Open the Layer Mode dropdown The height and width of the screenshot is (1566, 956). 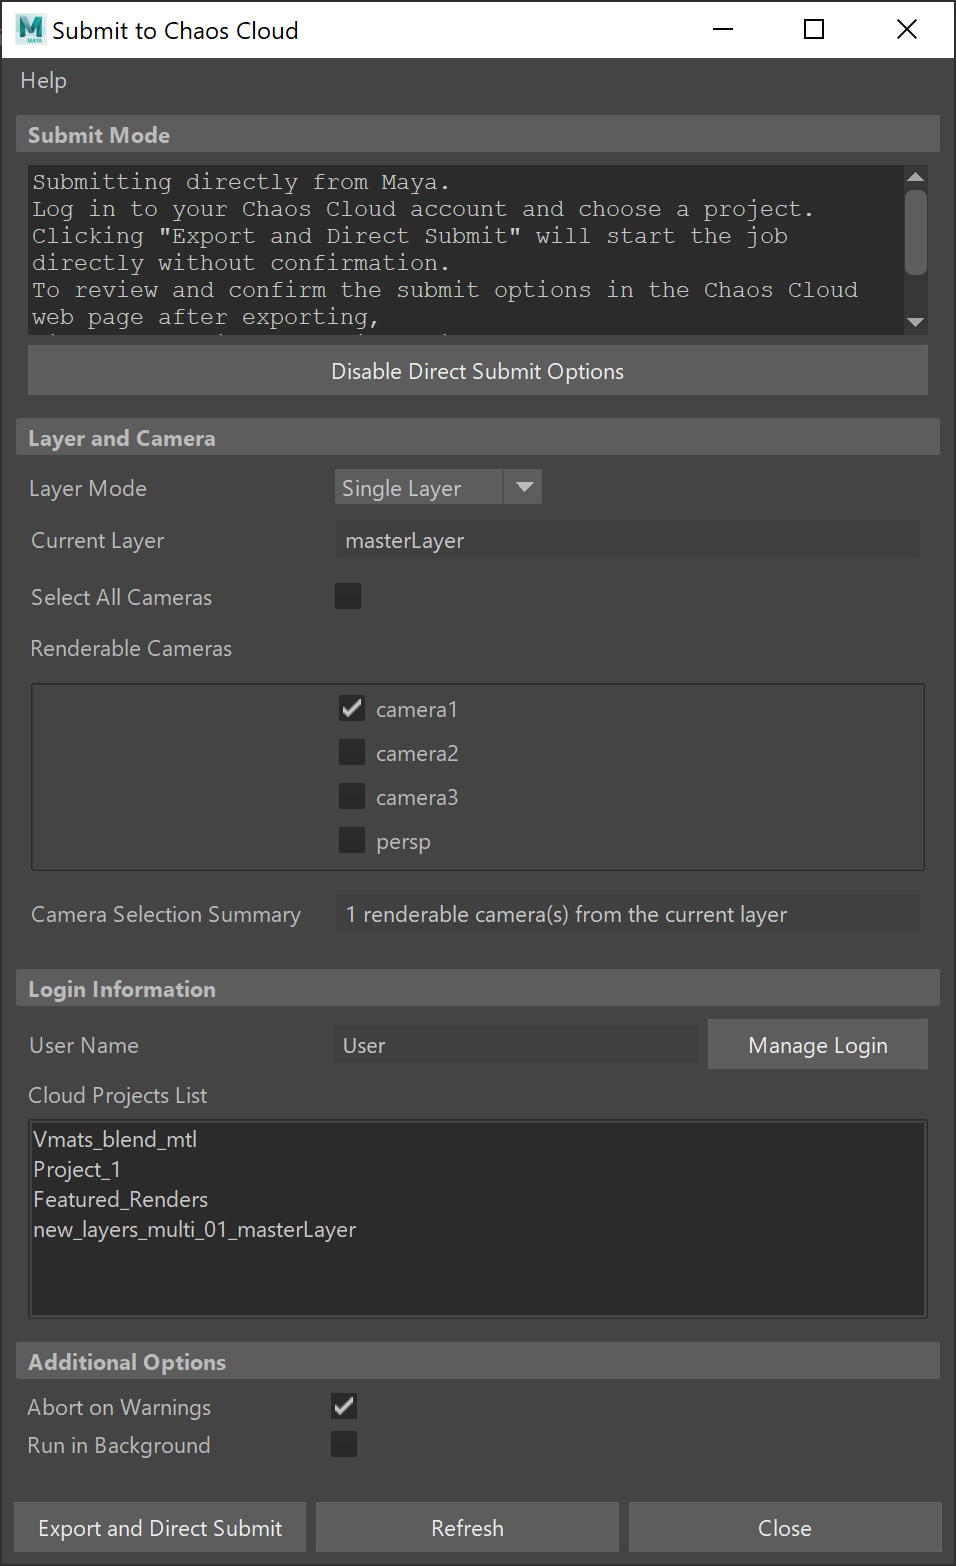pos(438,488)
